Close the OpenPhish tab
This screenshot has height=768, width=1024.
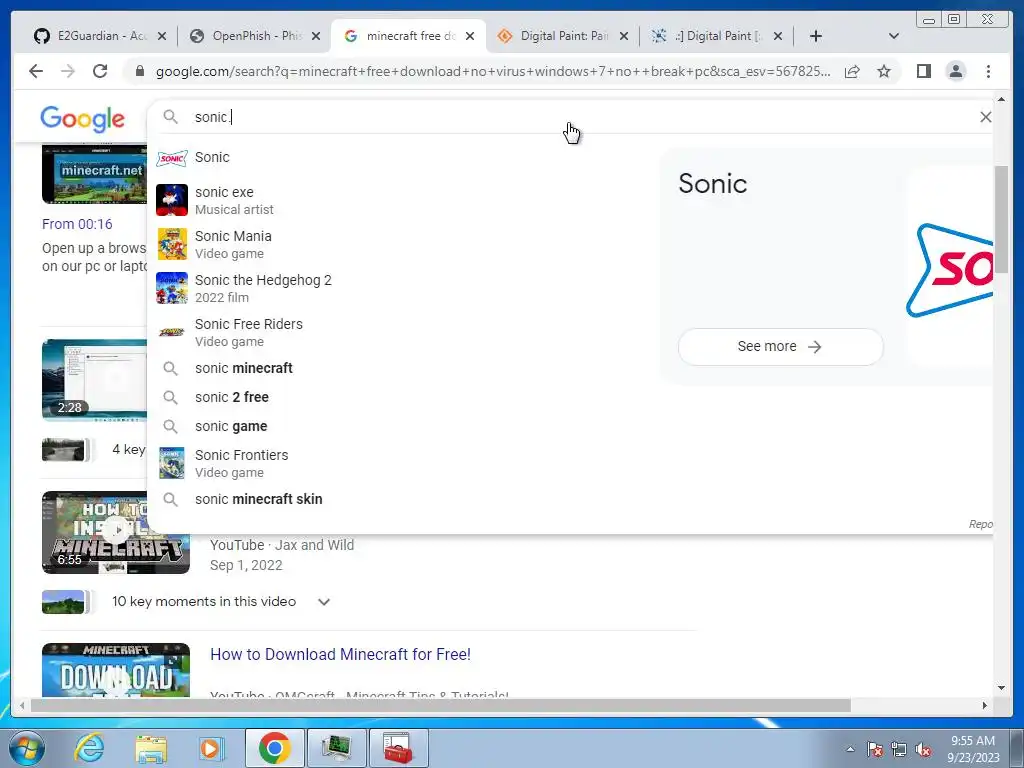coord(316,36)
